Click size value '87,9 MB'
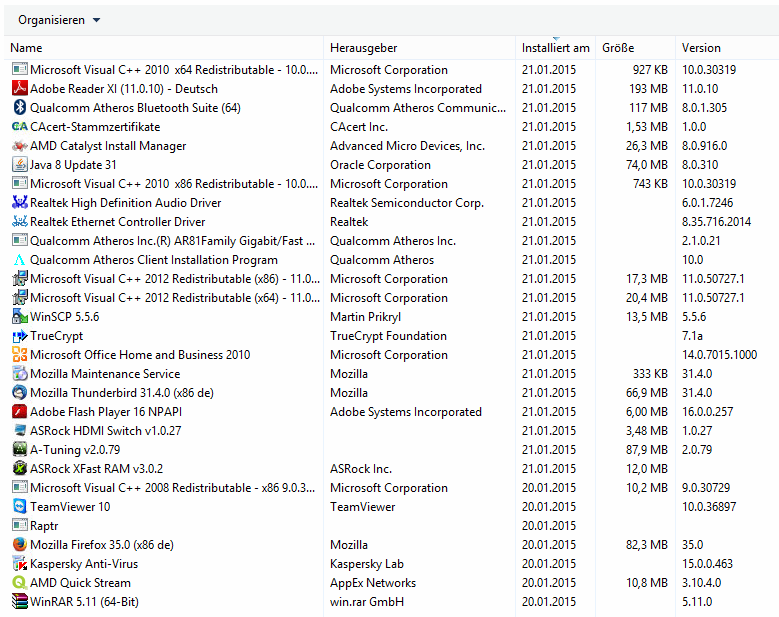The image size is (779, 617). point(647,450)
